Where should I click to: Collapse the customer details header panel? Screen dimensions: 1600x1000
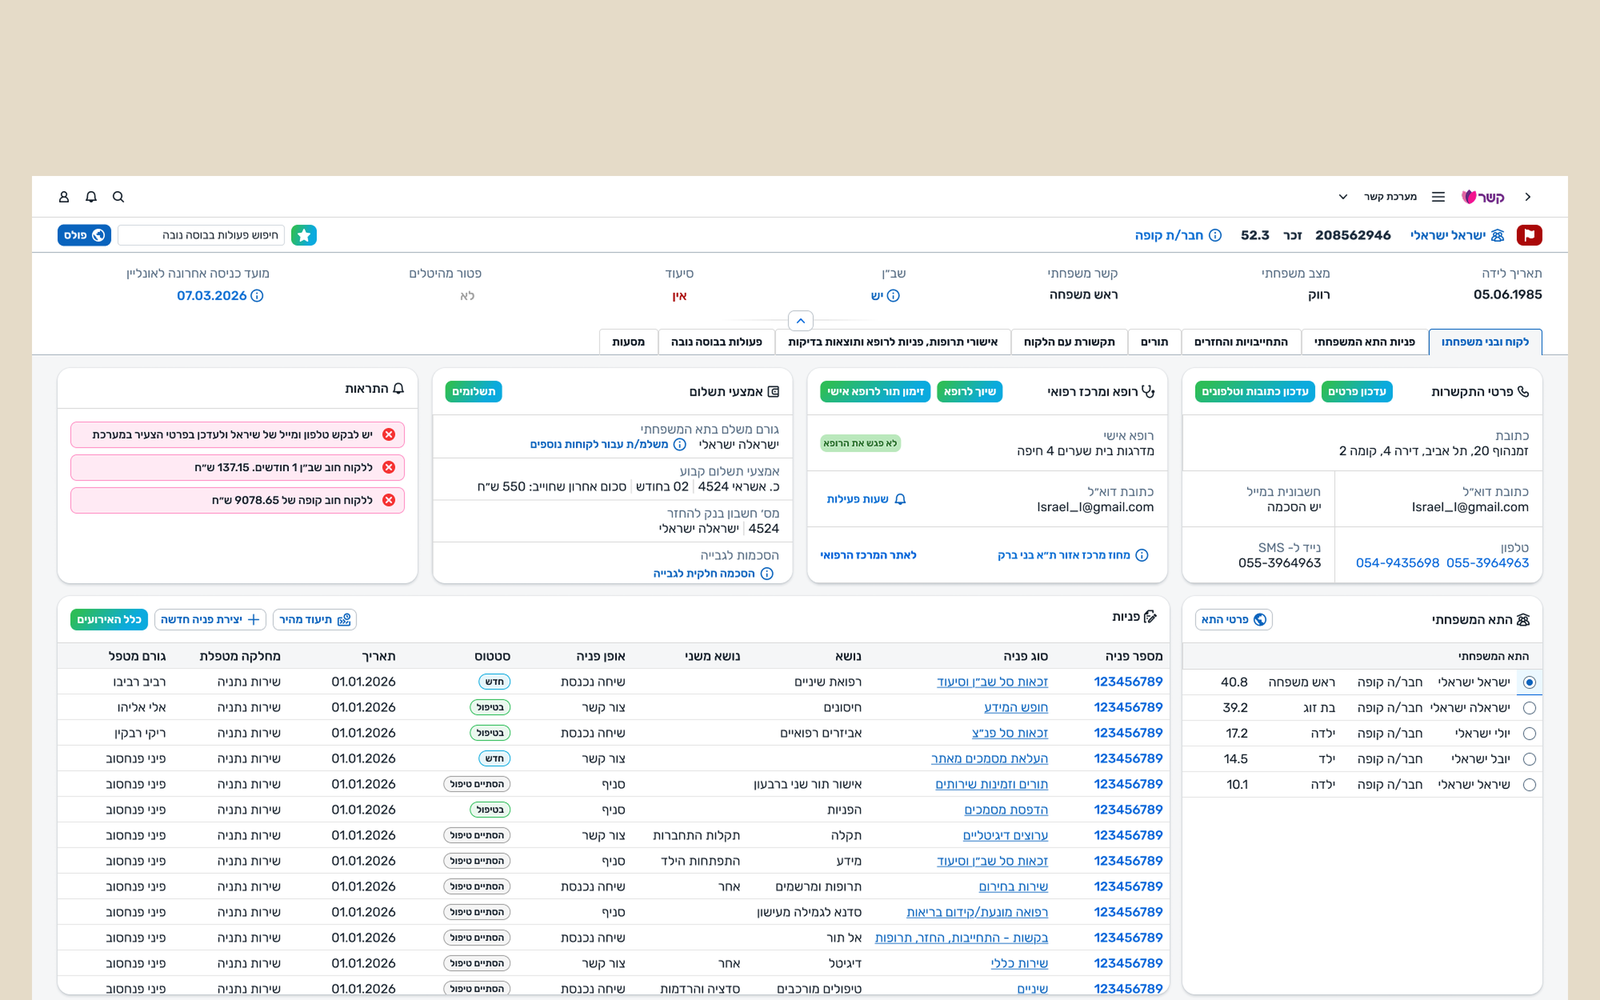pos(800,321)
